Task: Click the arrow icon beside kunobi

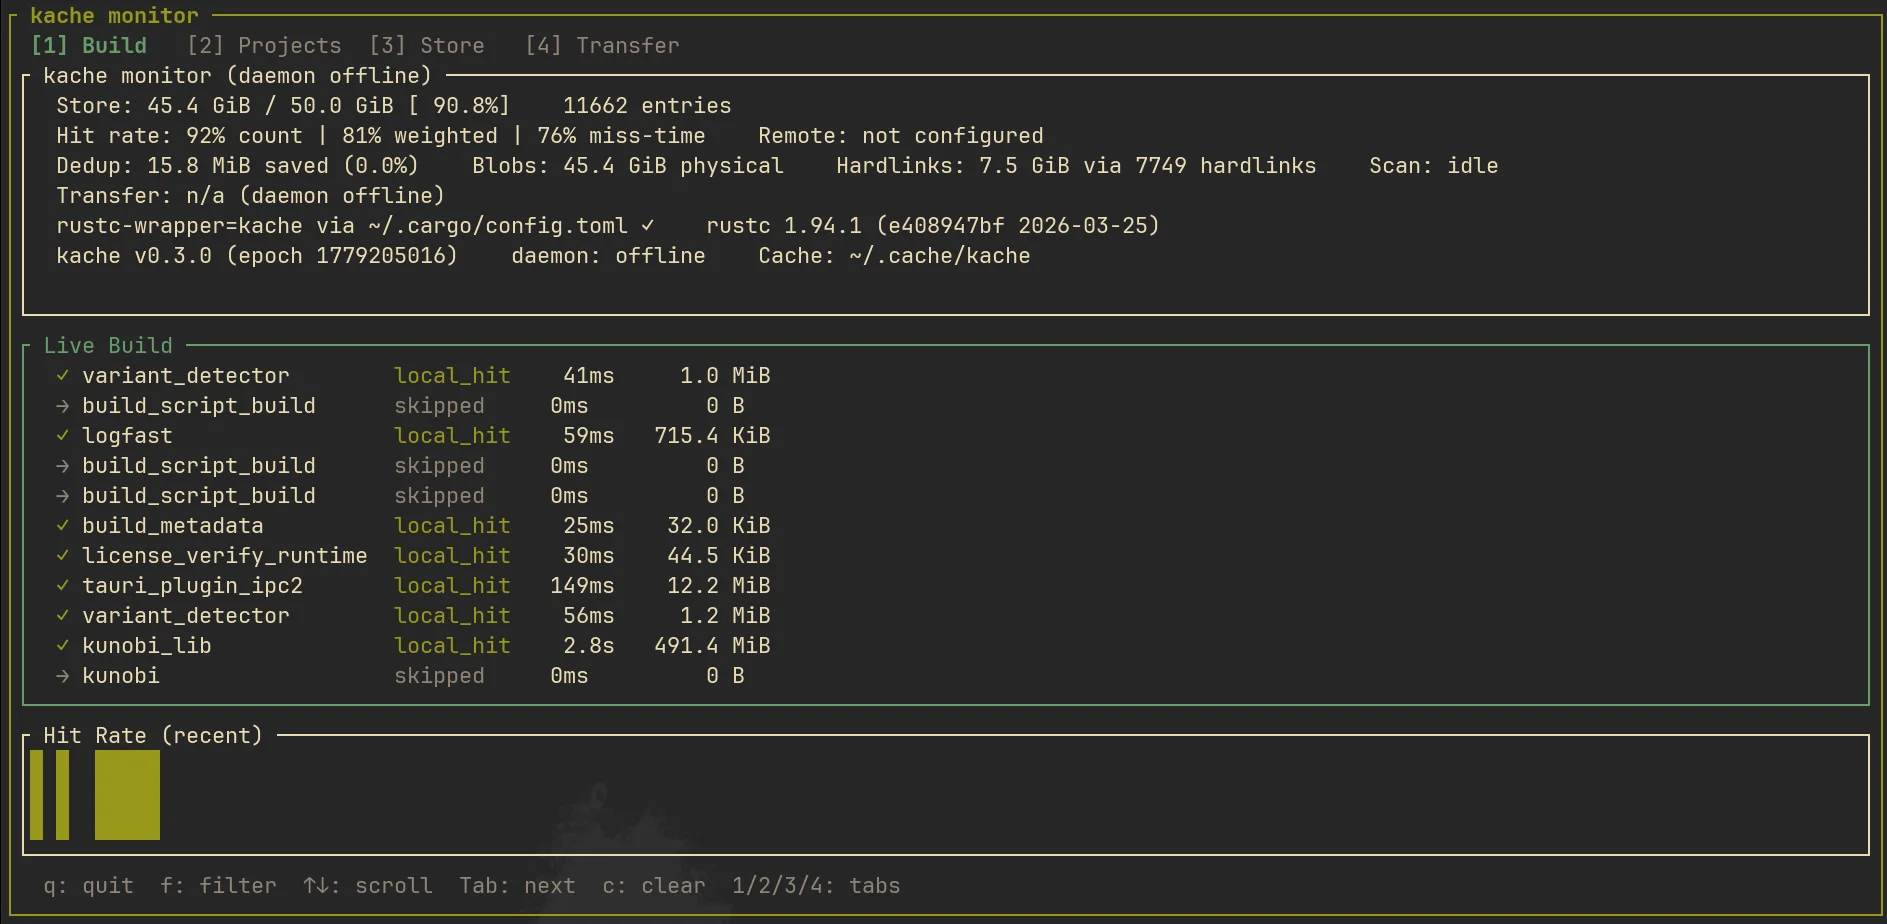Action: click(63, 676)
